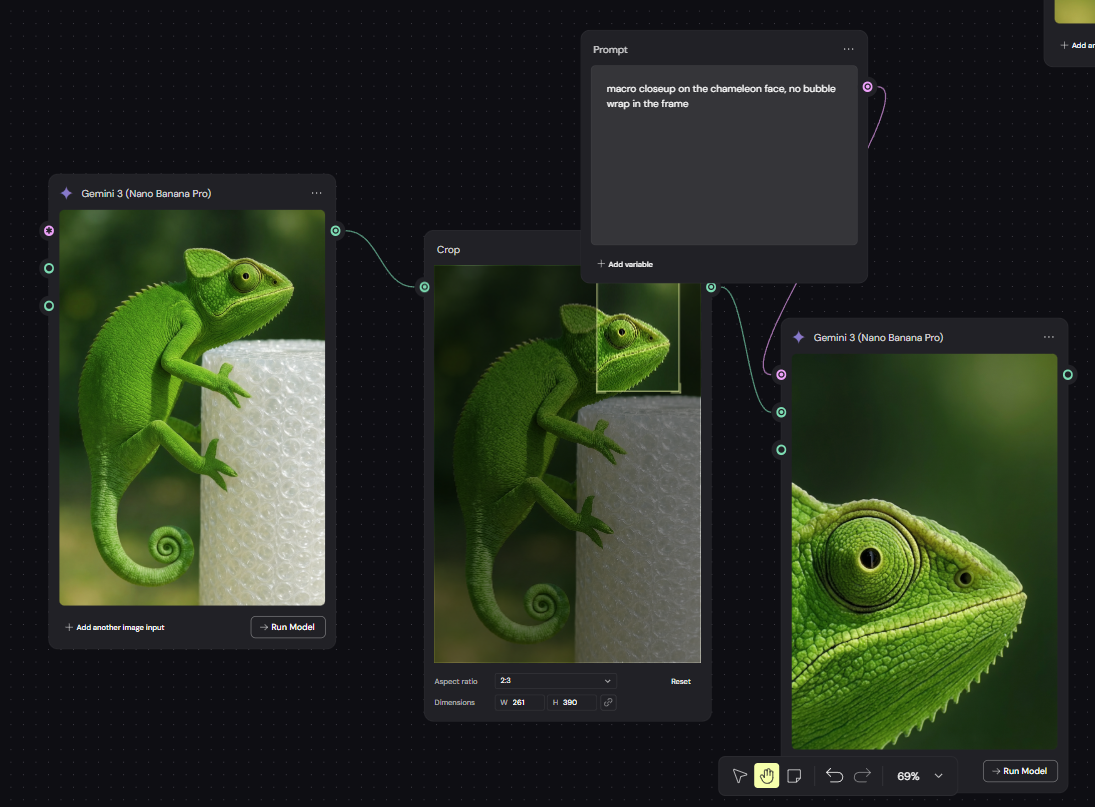Click the W dimension field showing 261
1095x807 pixels.
[520, 702]
